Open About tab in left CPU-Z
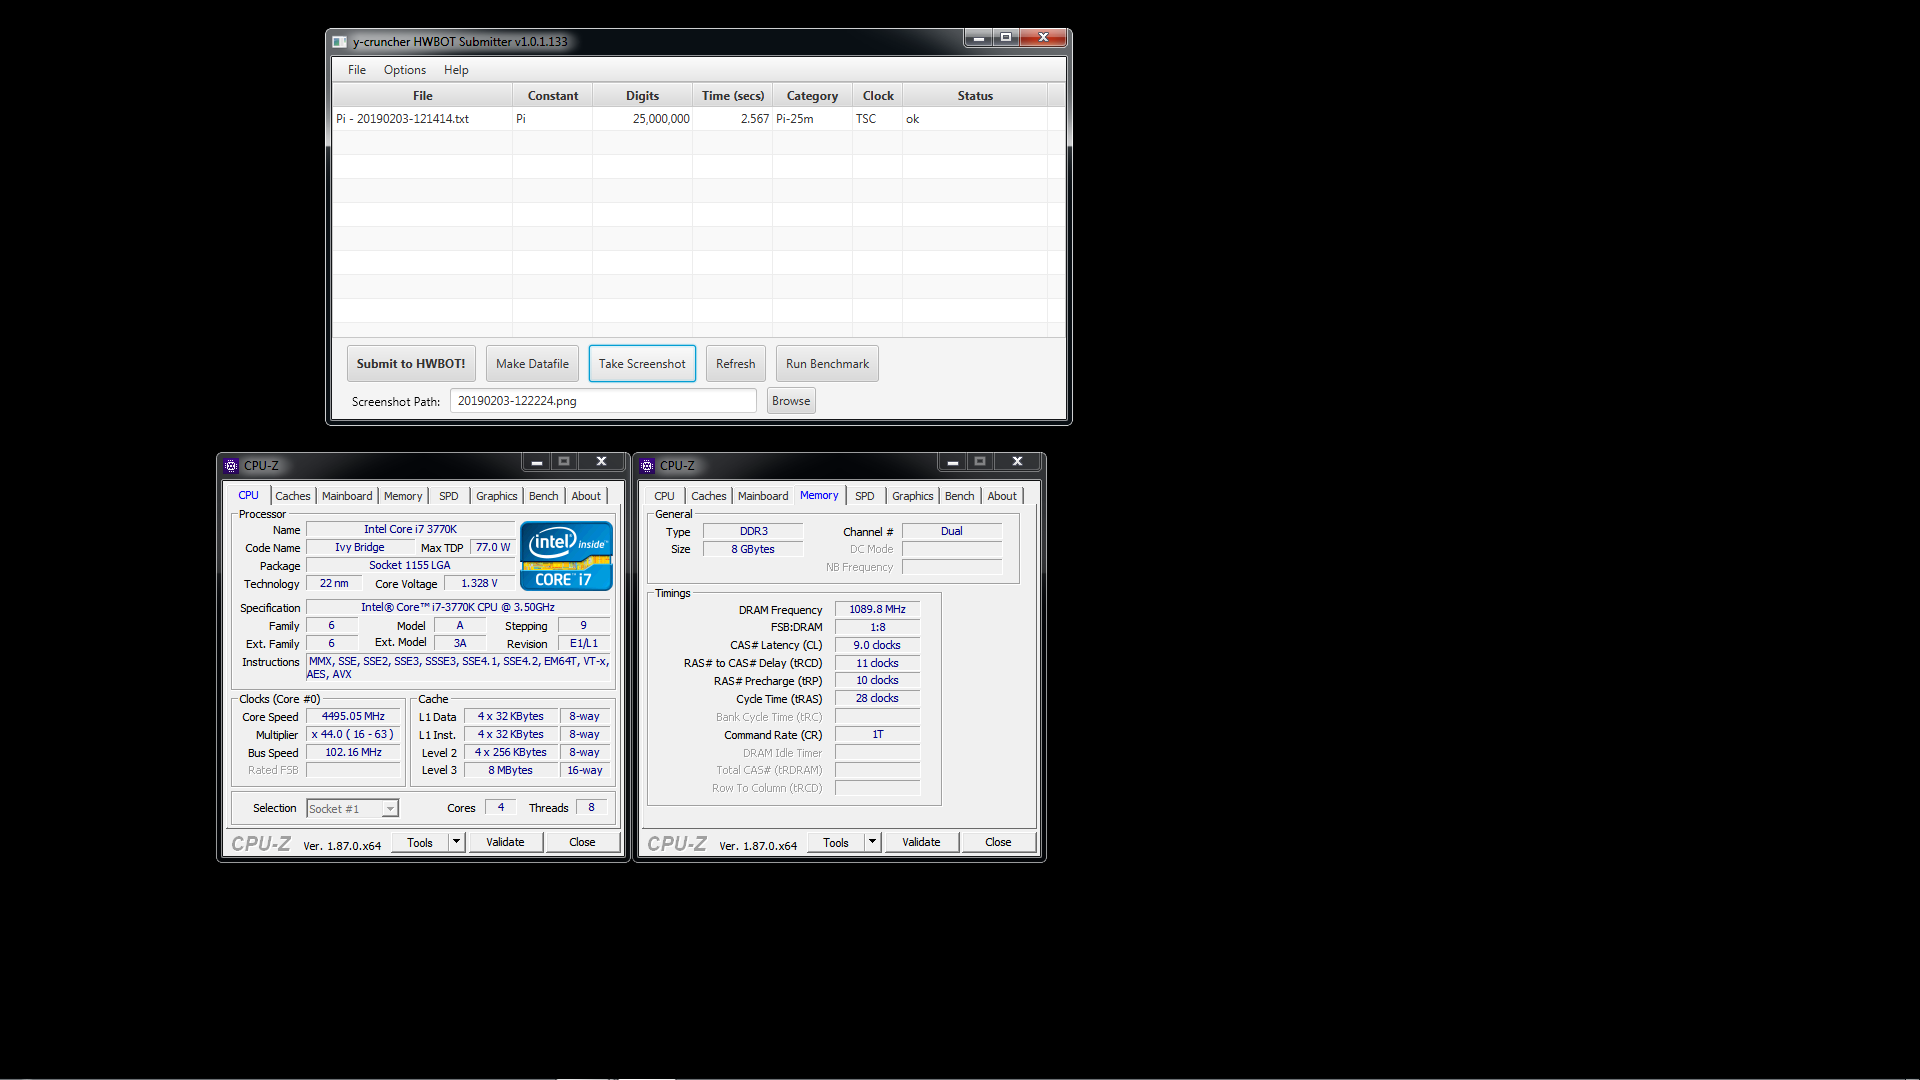Viewport: 1920px width, 1080px height. pos(586,496)
